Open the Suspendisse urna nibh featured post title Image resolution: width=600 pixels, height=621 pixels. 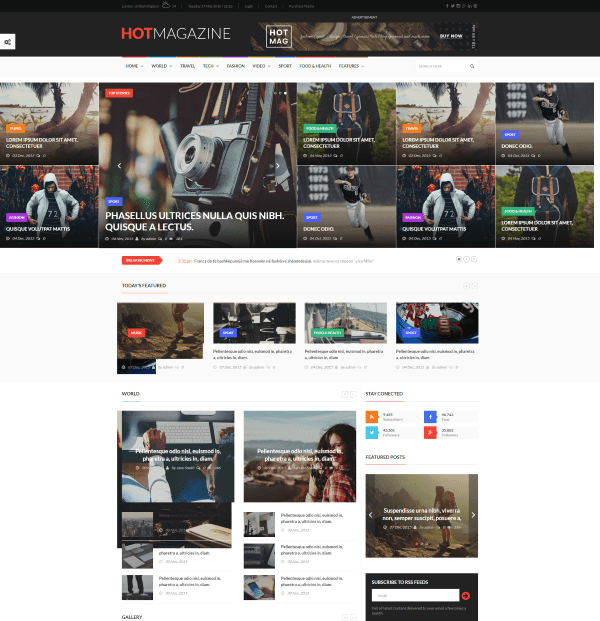pyautogui.click(x=421, y=514)
